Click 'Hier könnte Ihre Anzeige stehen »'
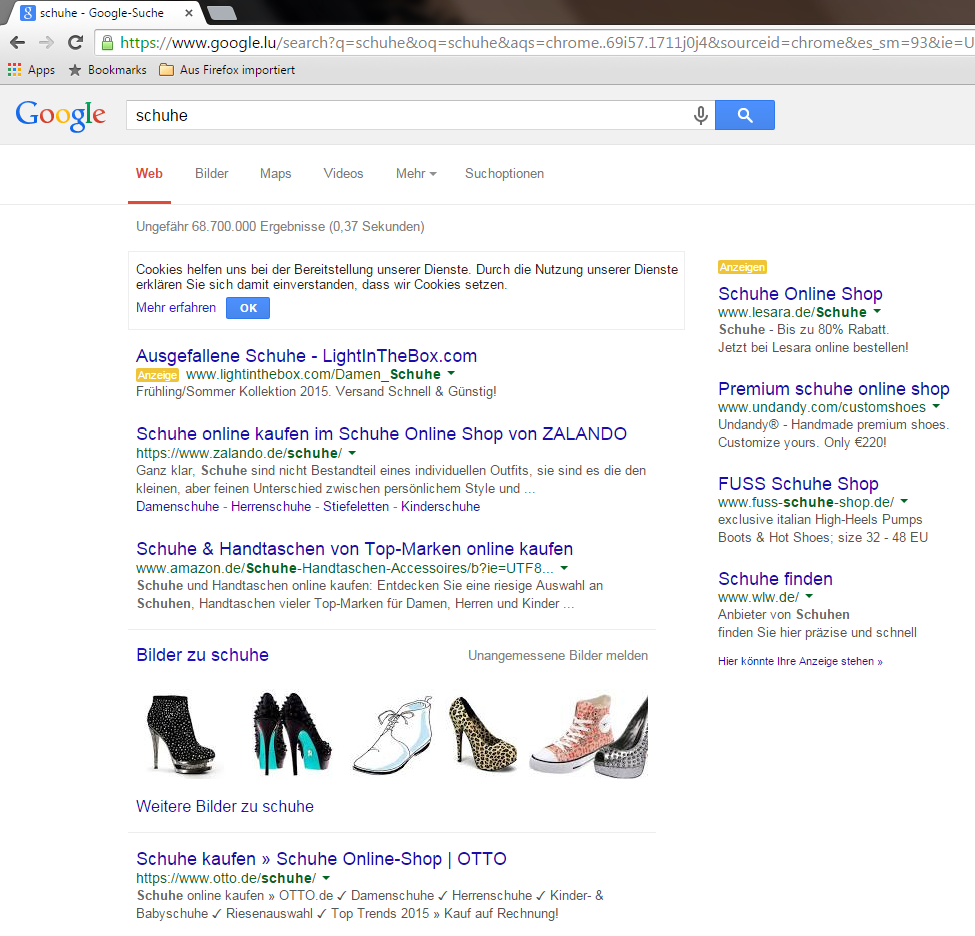This screenshot has width=975, height=936. (x=800, y=661)
